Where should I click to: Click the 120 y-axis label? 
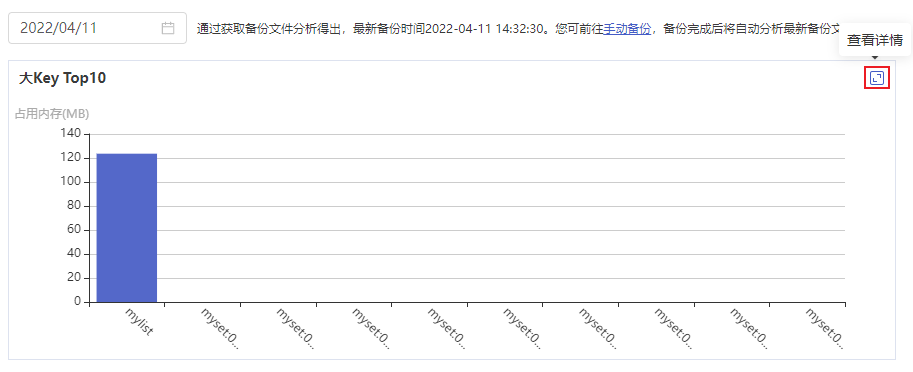pos(72,158)
